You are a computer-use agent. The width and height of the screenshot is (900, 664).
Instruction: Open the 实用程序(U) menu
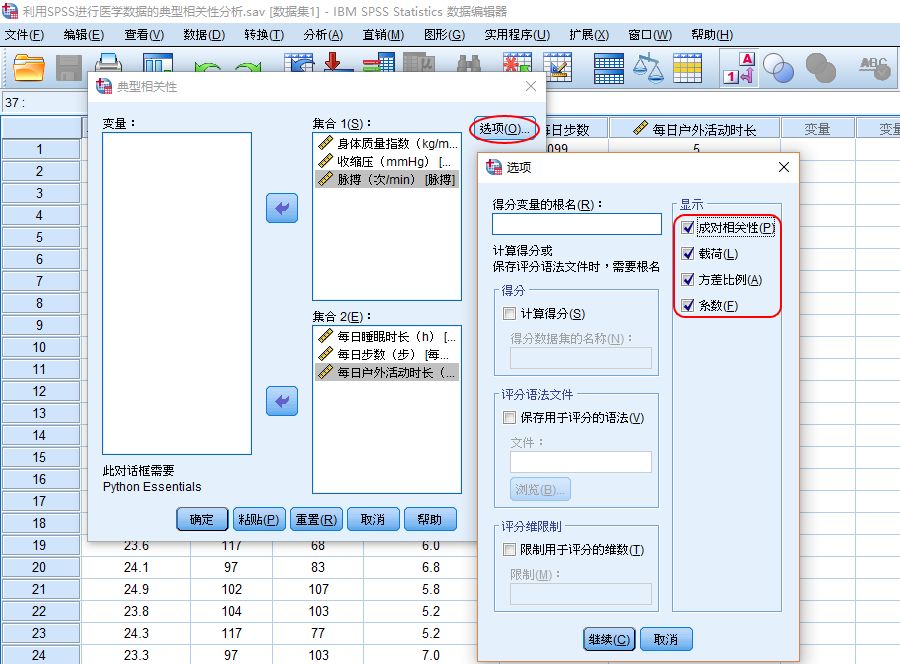click(x=517, y=35)
